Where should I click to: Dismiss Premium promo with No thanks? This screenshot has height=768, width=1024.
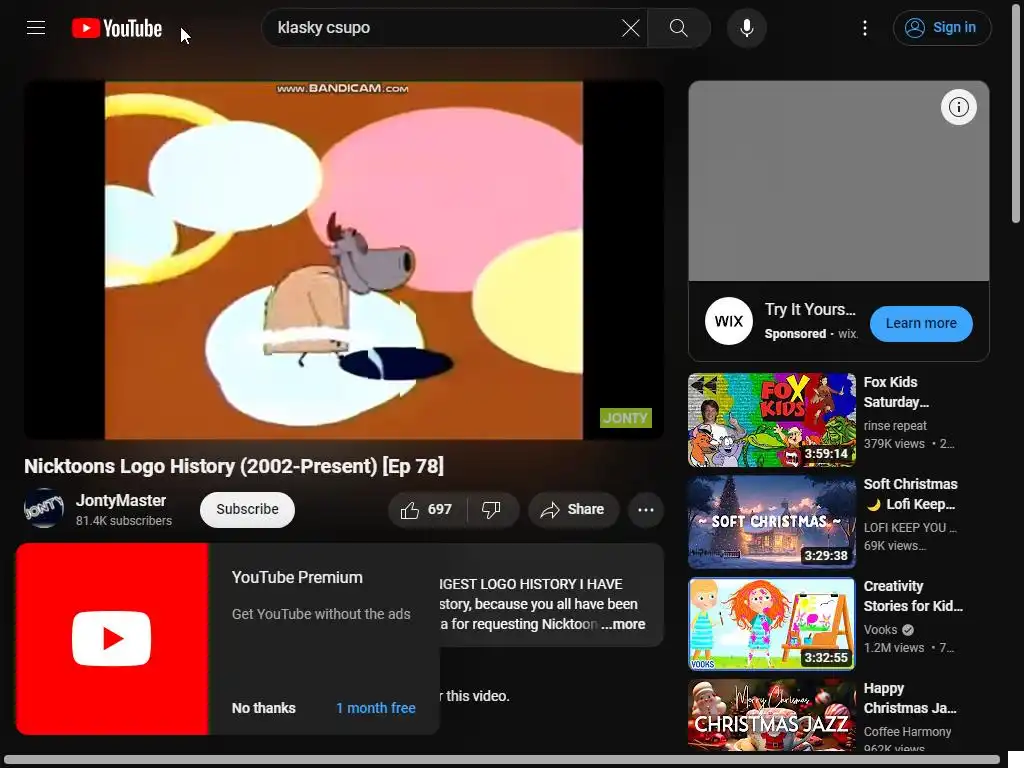[263, 708]
